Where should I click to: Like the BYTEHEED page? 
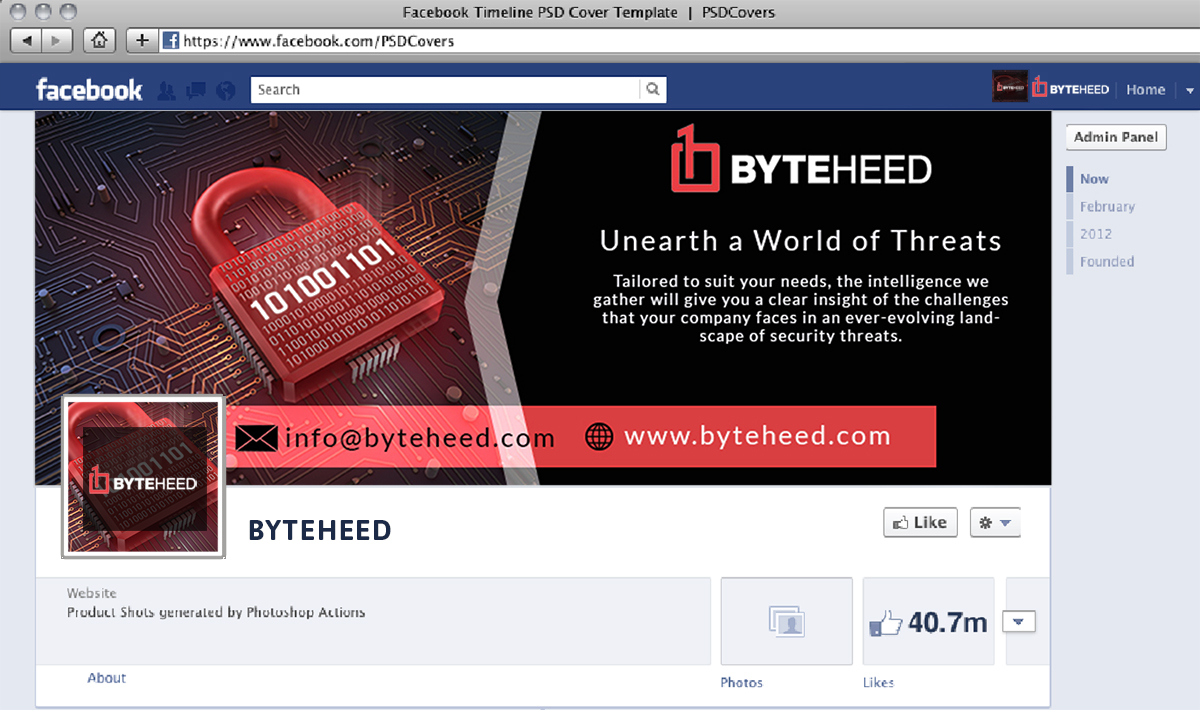920,522
